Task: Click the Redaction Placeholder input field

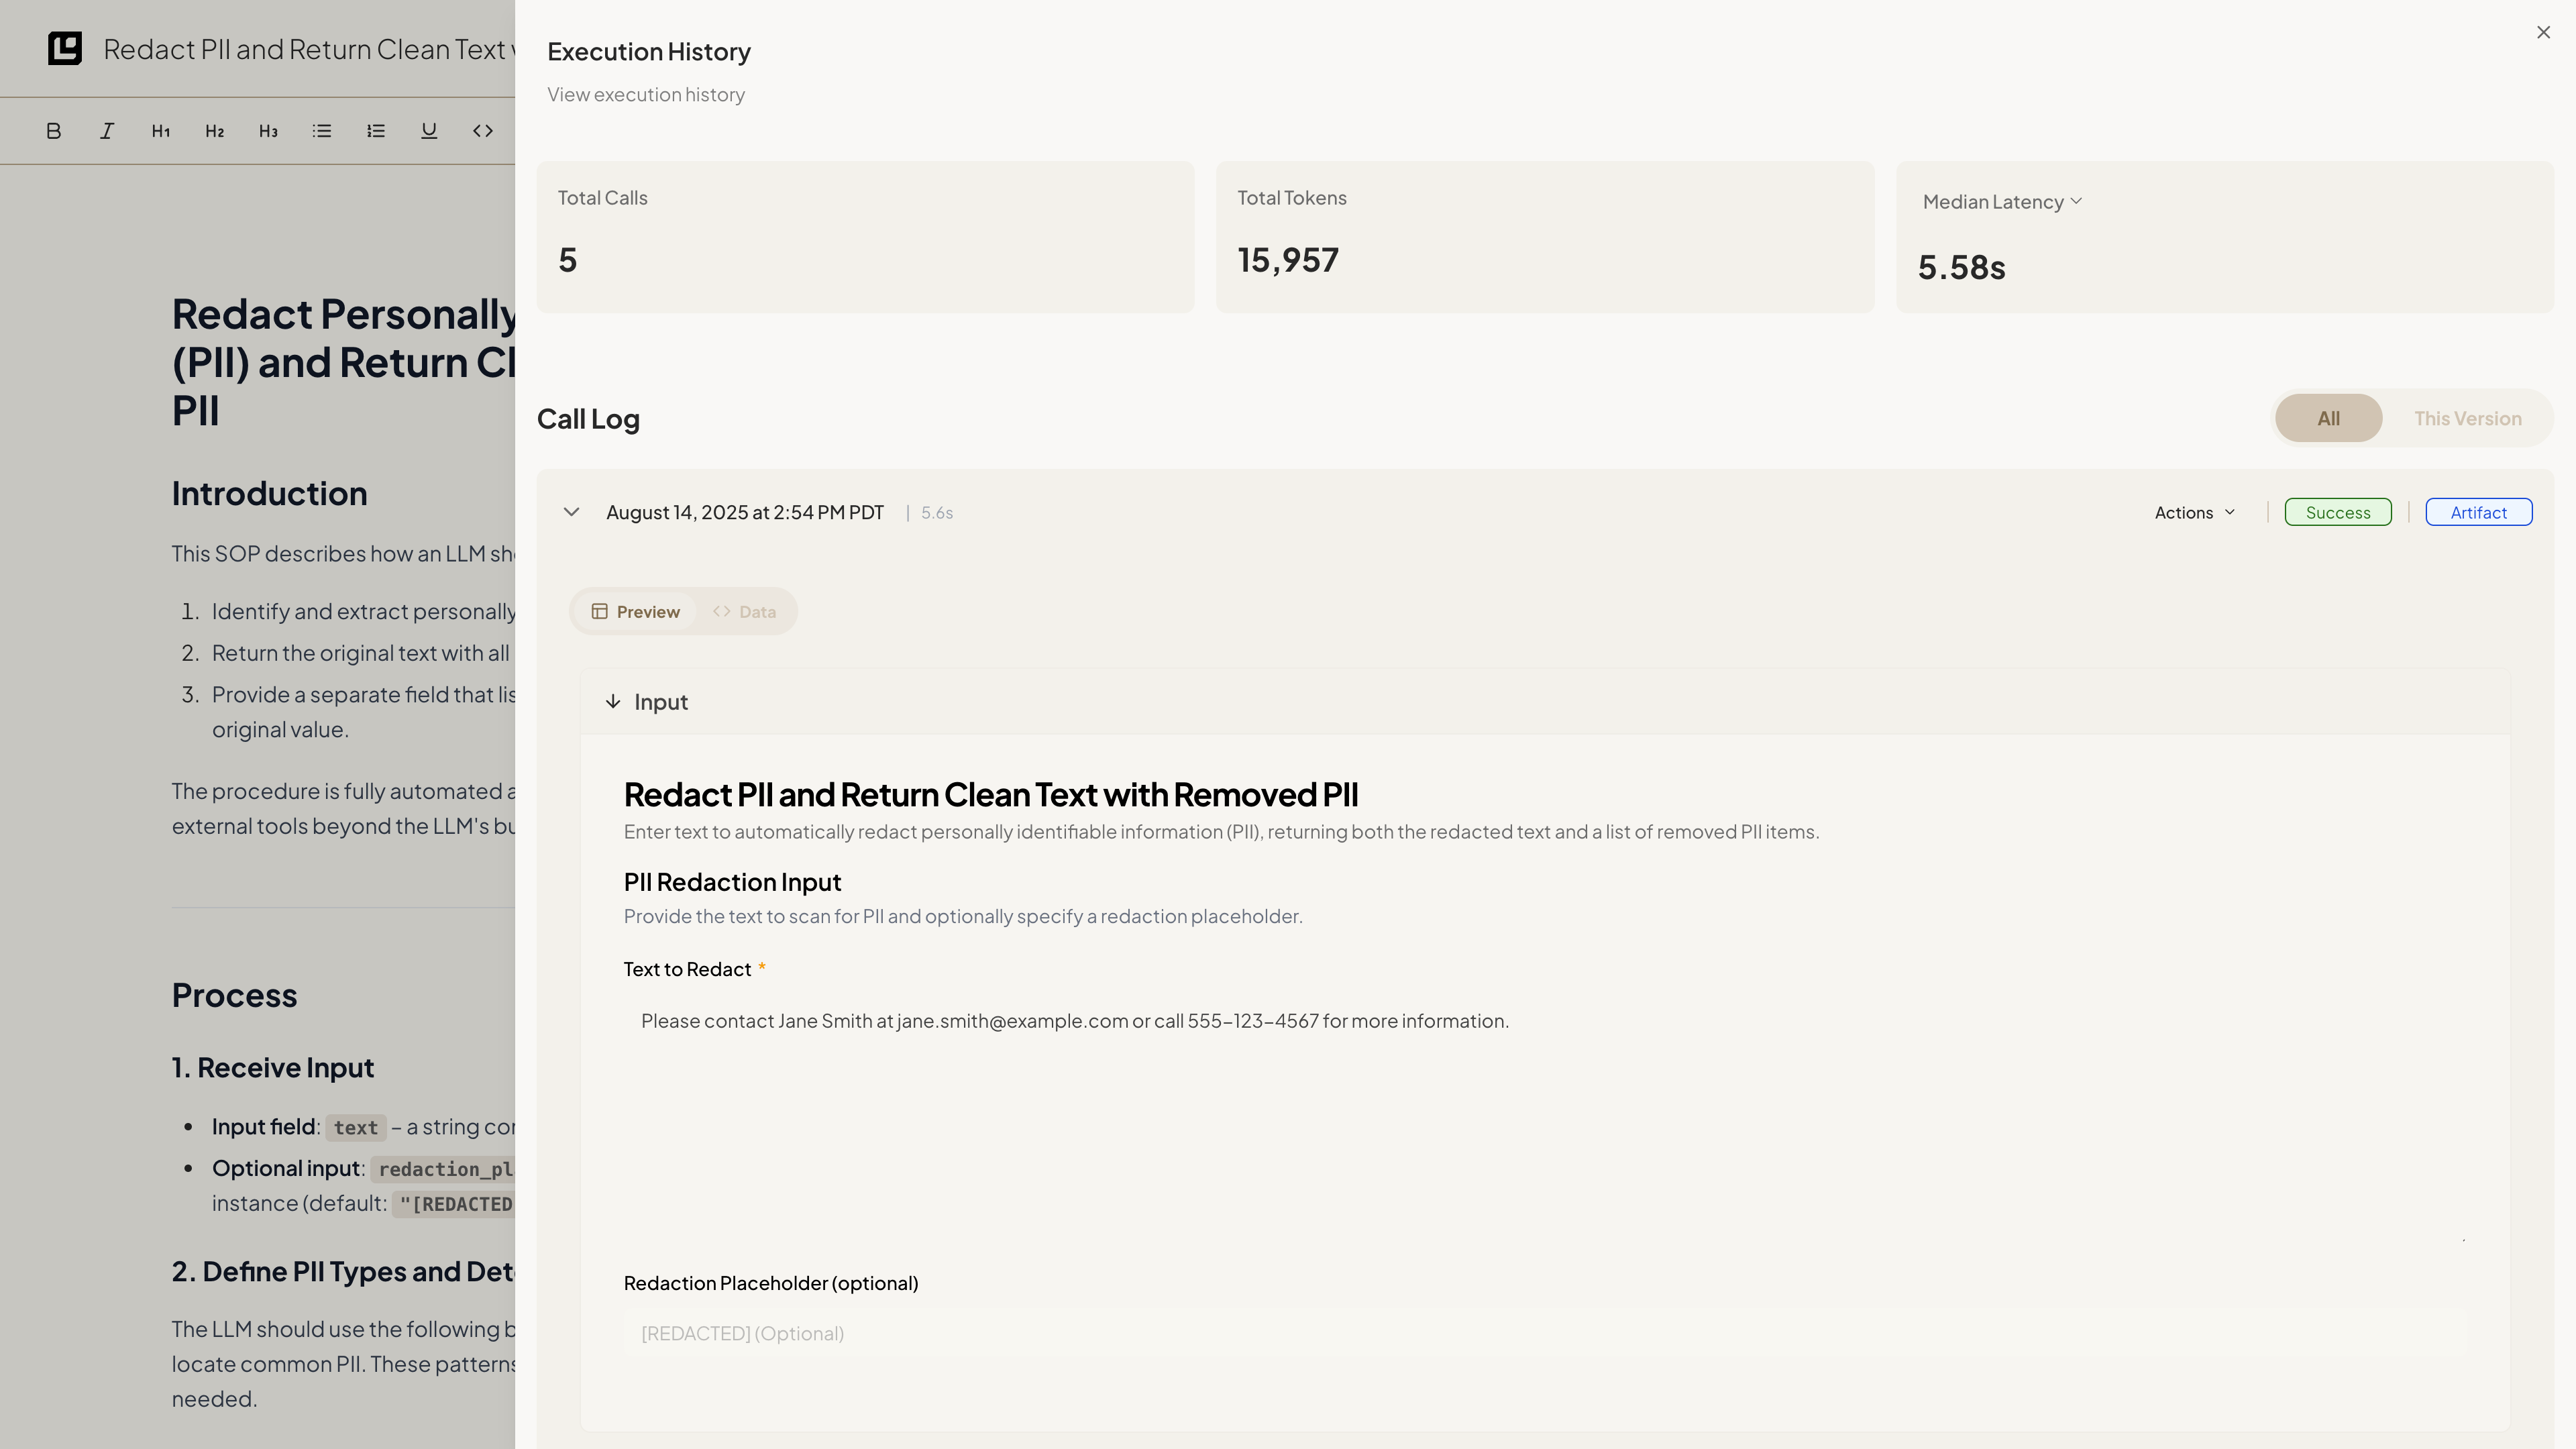Action: click(1545, 1333)
